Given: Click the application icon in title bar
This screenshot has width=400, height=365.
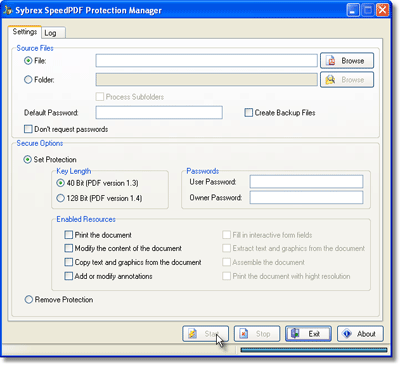Looking at the screenshot, I should 8,11.
